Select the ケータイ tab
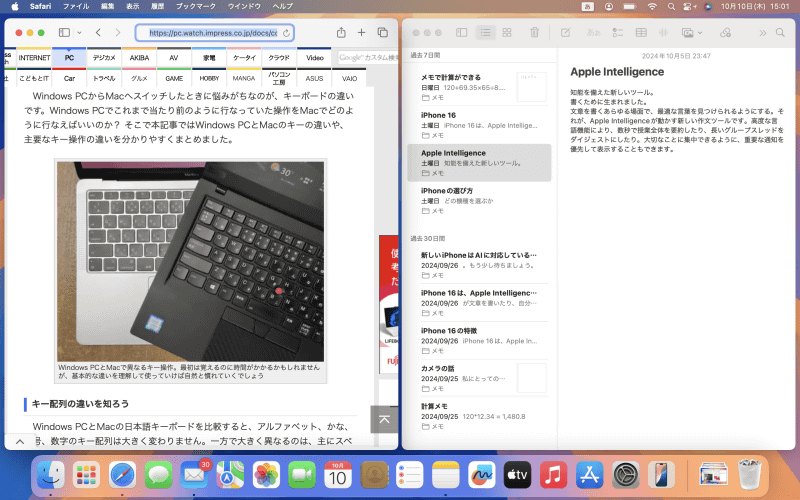The width and height of the screenshot is (800, 500). pos(244,58)
